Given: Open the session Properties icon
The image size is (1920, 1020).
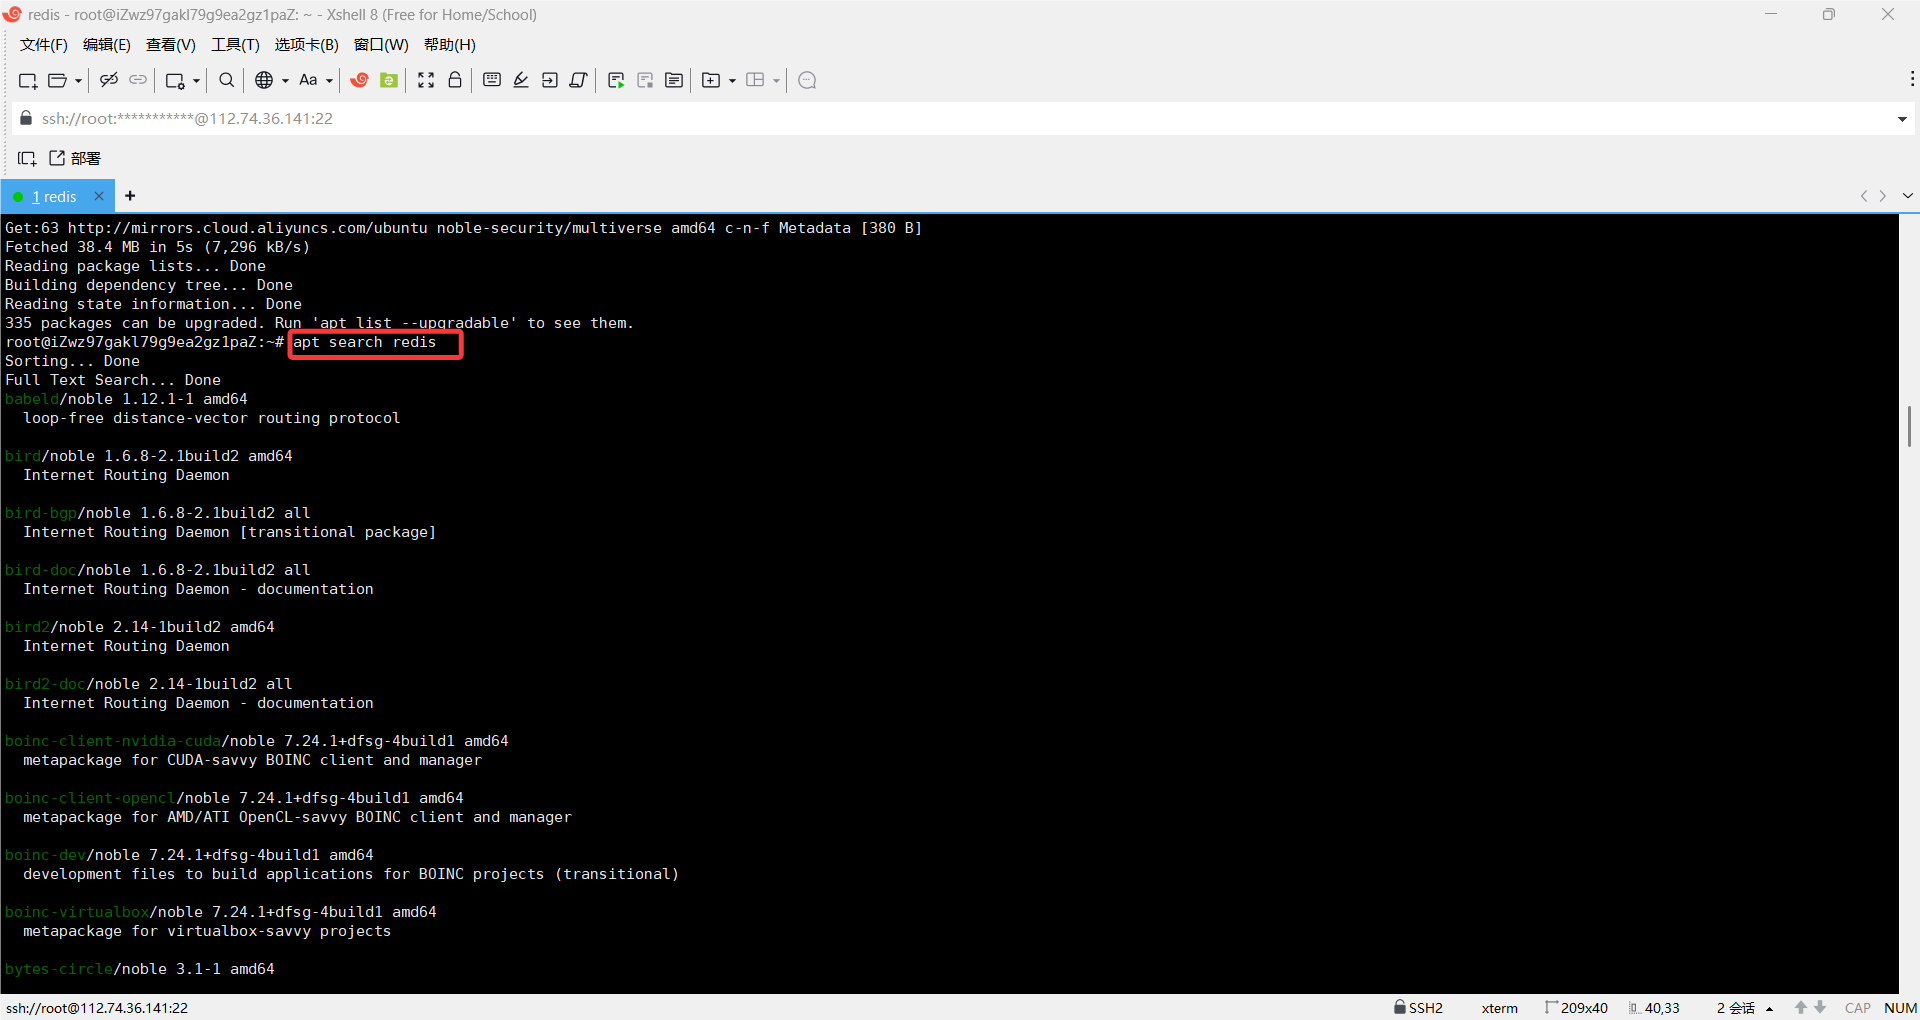Looking at the screenshot, I should (x=175, y=80).
